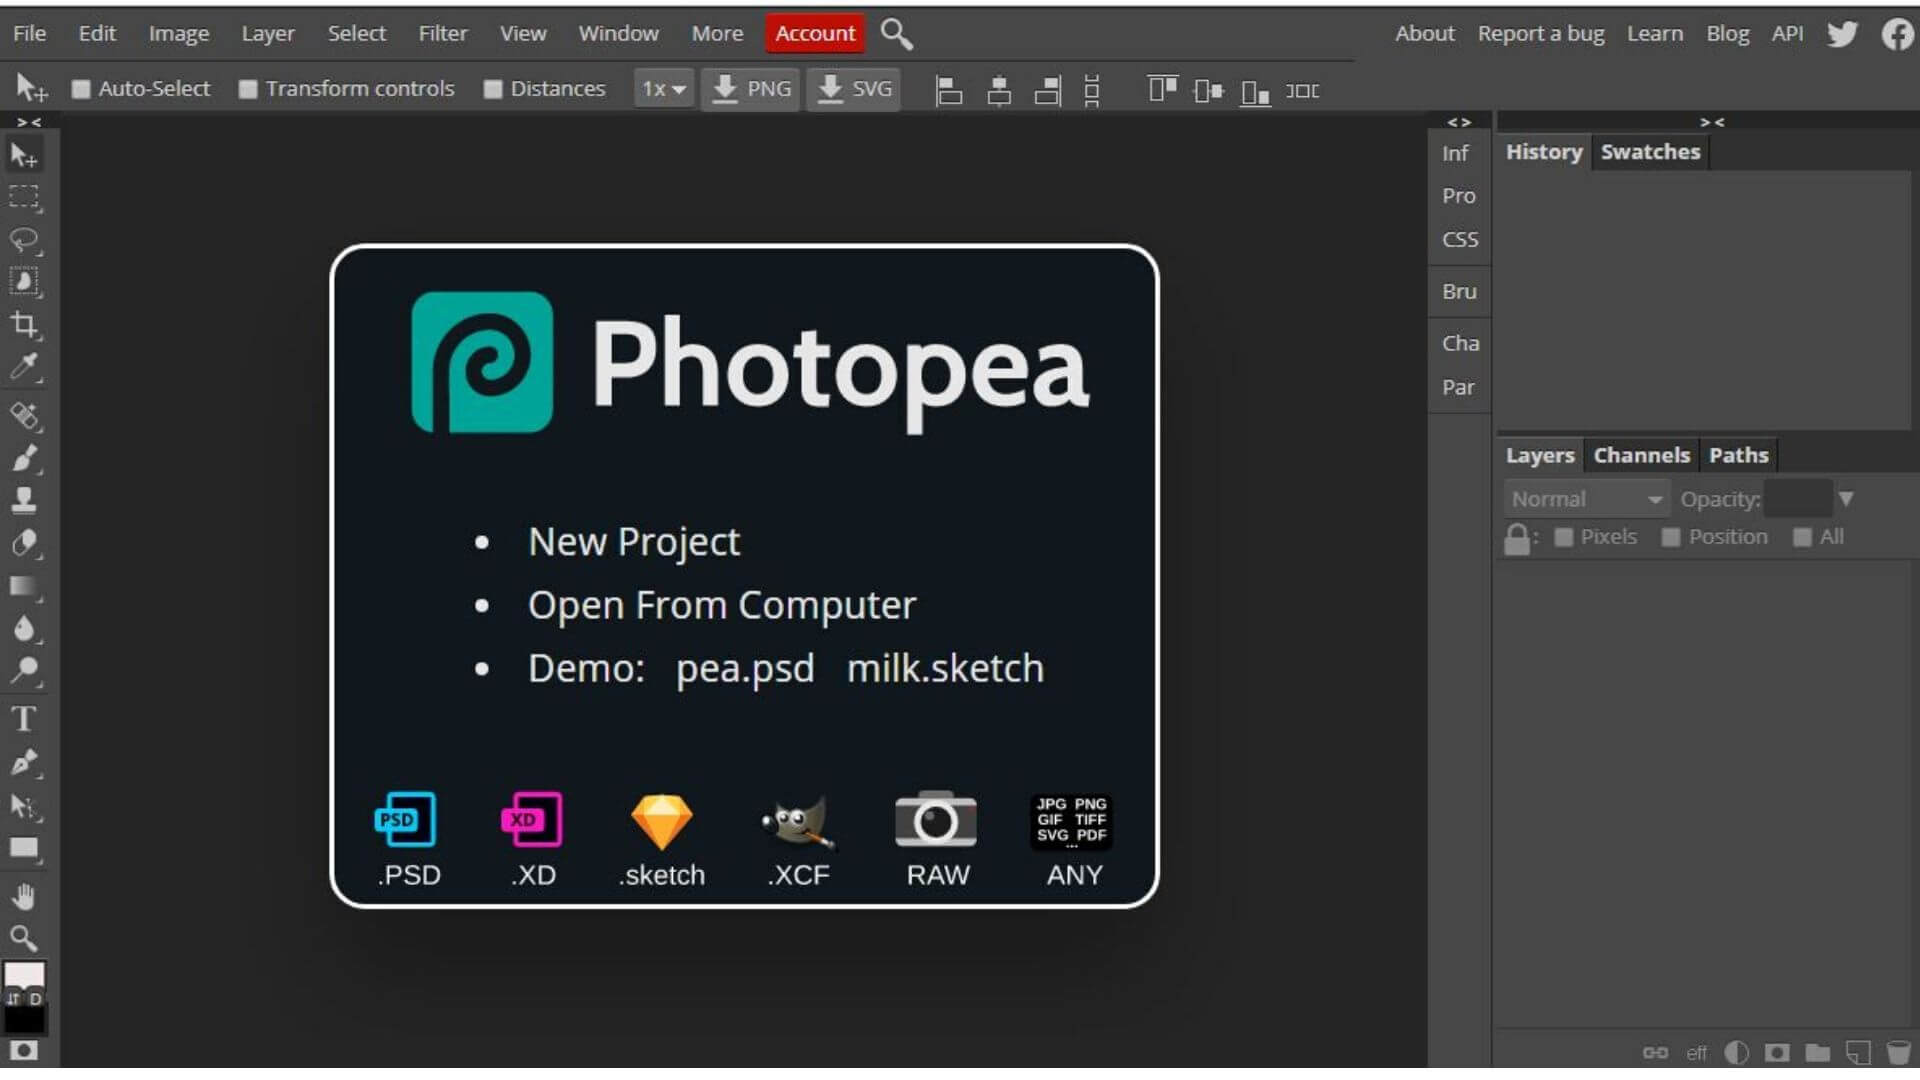The image size is (1920, 1080).
Task: Click the SVG export button
Action: pos(854,89)
